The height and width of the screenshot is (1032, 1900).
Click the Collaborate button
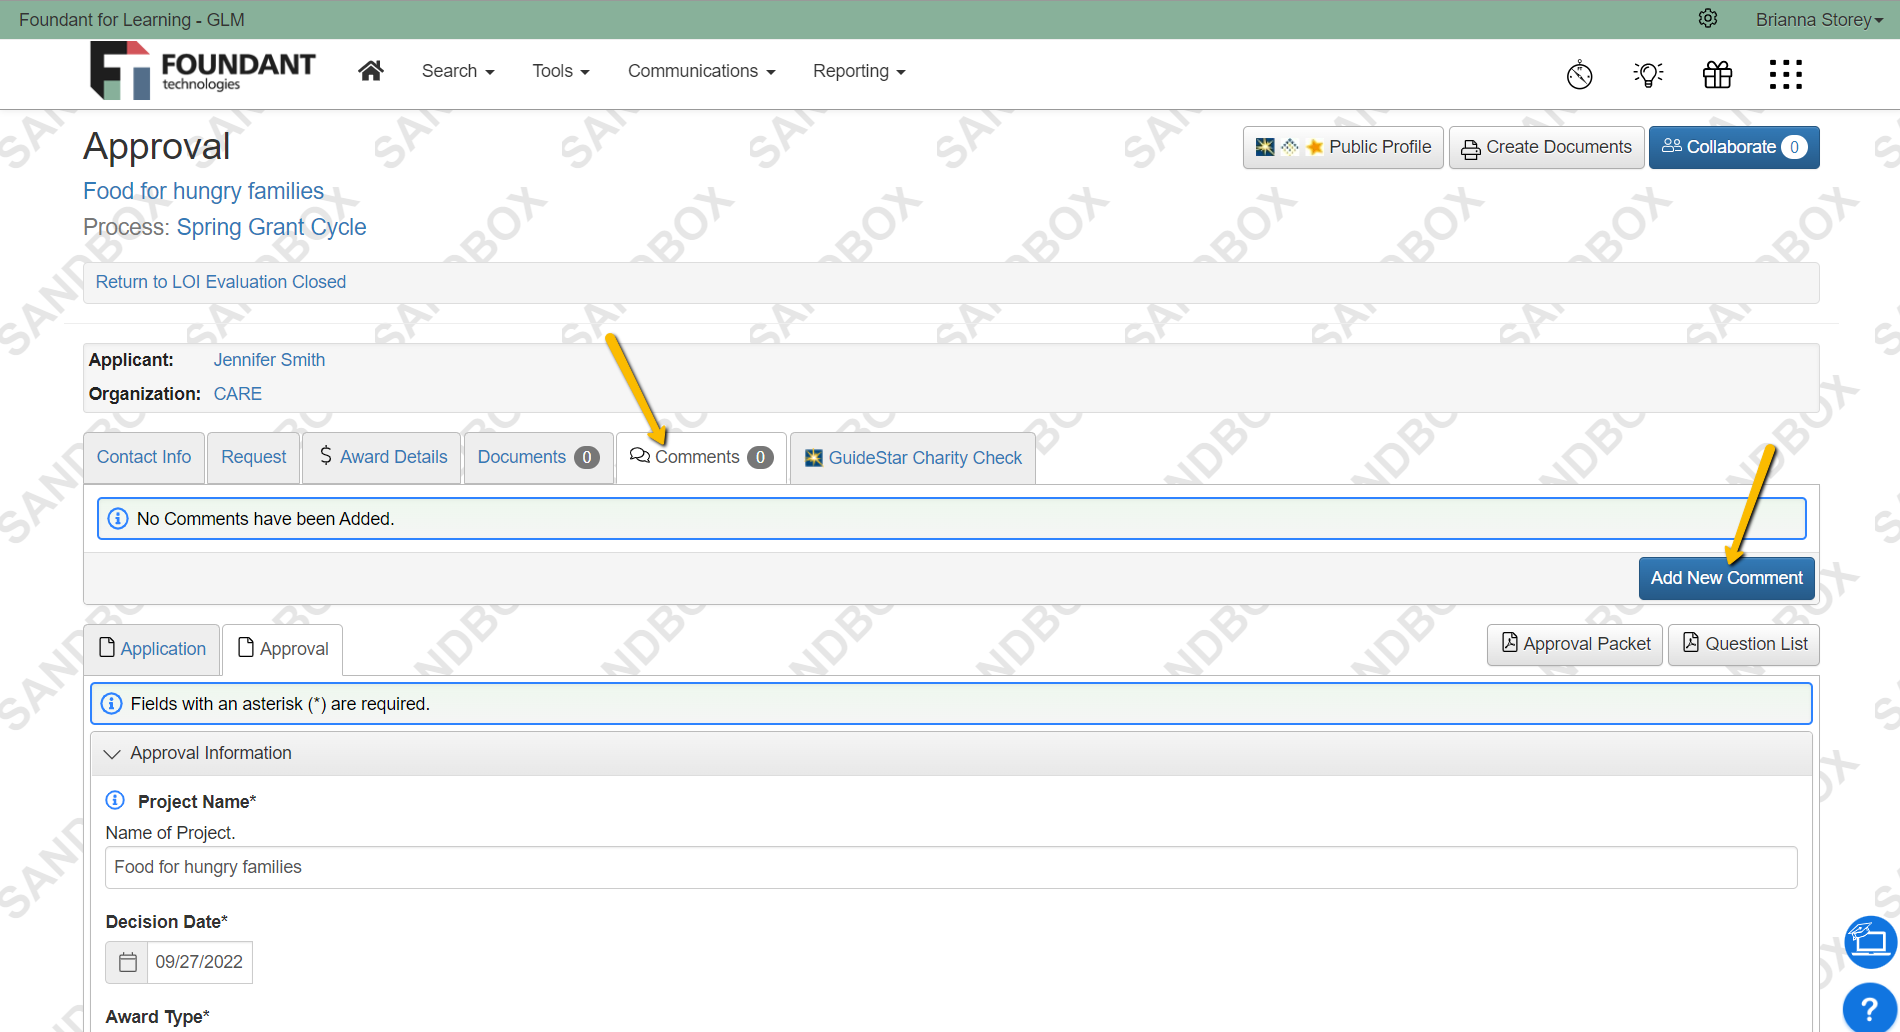pos(1733,147)
